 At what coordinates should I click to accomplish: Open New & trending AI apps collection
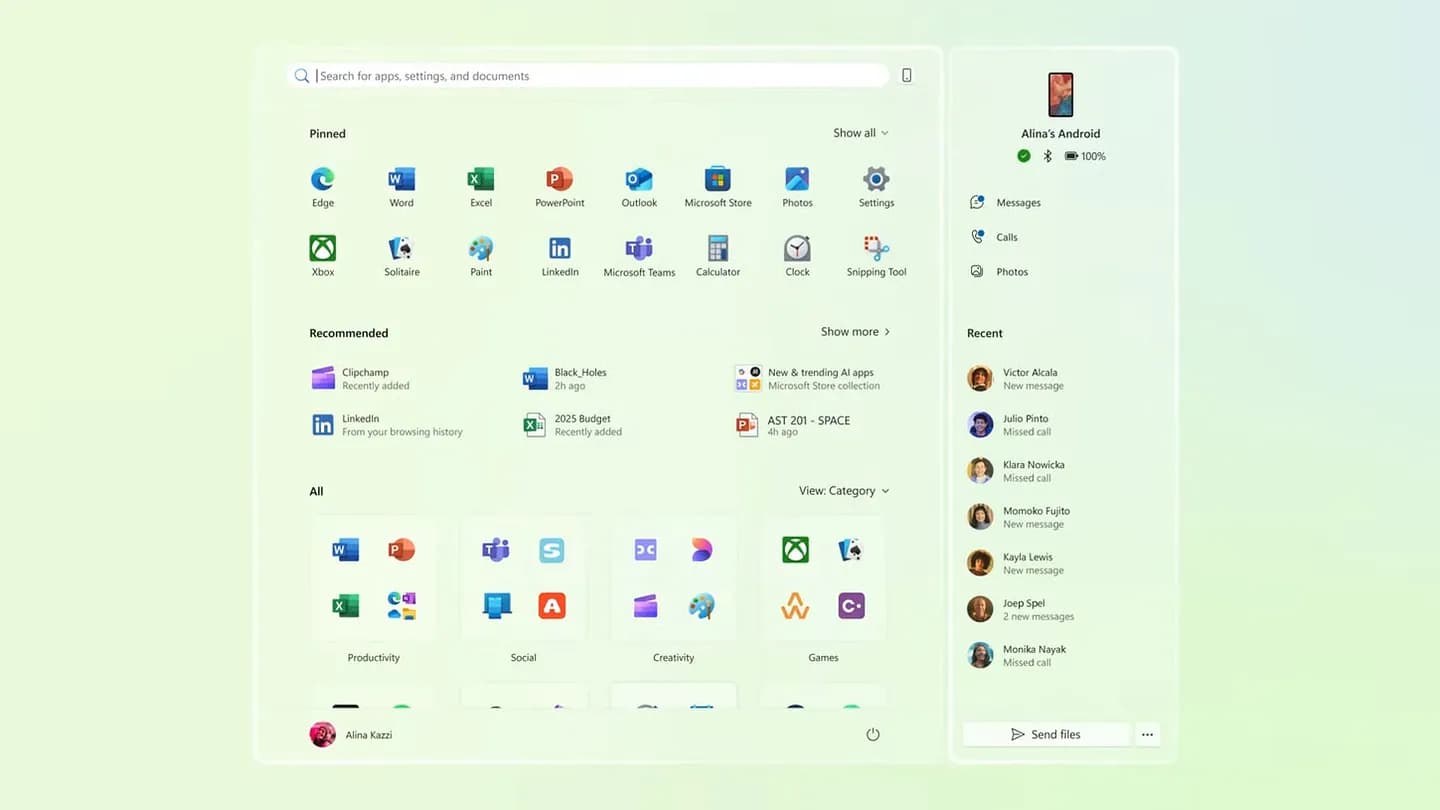point(808,378)
